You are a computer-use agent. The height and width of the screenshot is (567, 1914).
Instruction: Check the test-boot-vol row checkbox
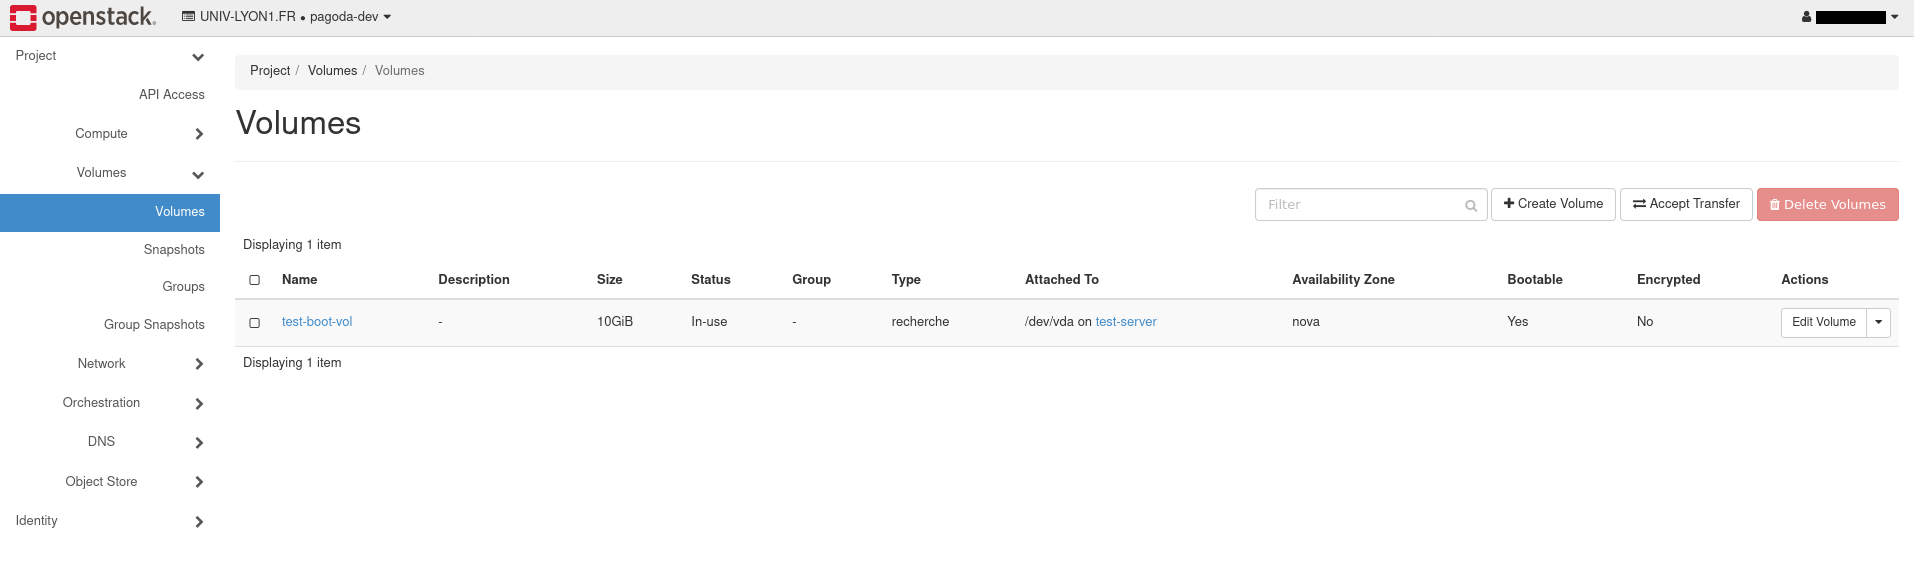255,323
